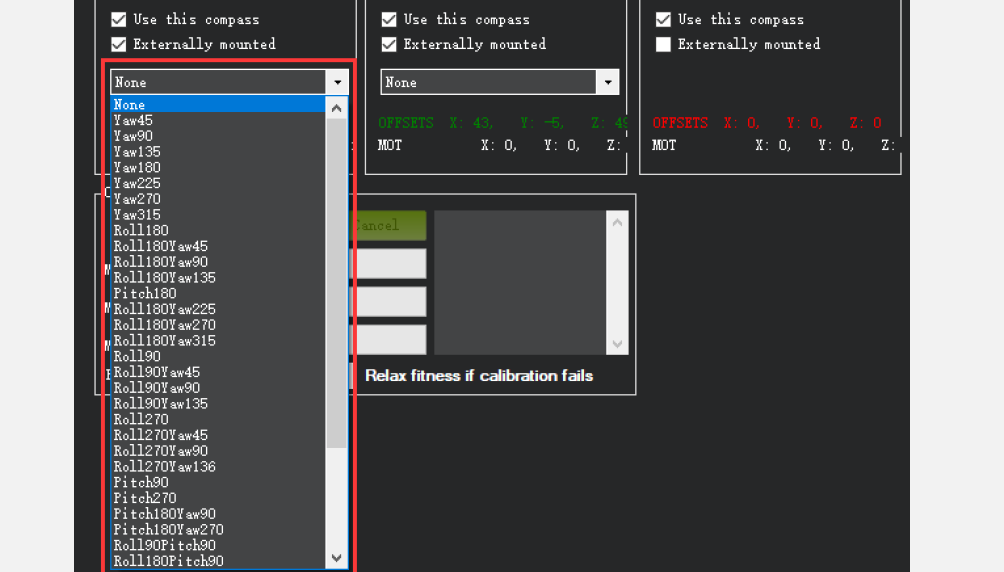
Task: Toggle "Use this compass" on the red-offsets compass
Action: tap(663, 19)
